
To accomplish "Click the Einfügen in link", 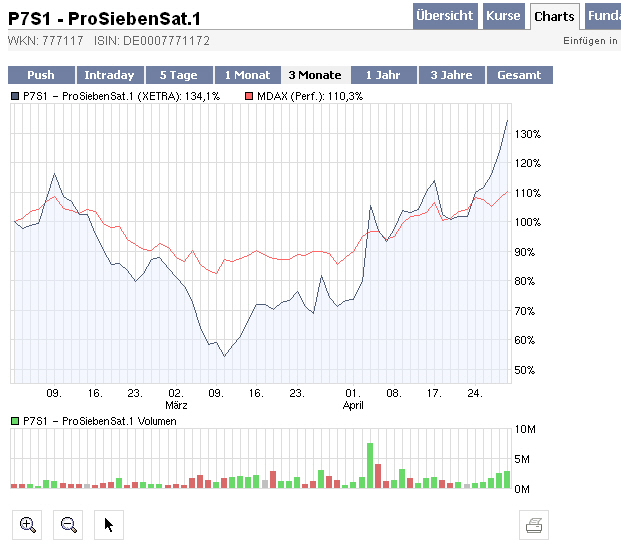I will (590, 41).
